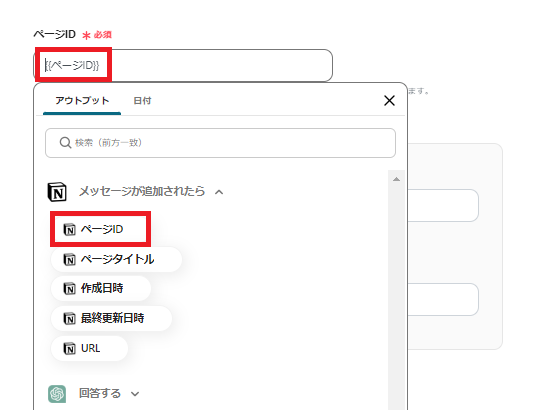Click the ChatGPT icon beside 回答する

(x=57, y=394)
